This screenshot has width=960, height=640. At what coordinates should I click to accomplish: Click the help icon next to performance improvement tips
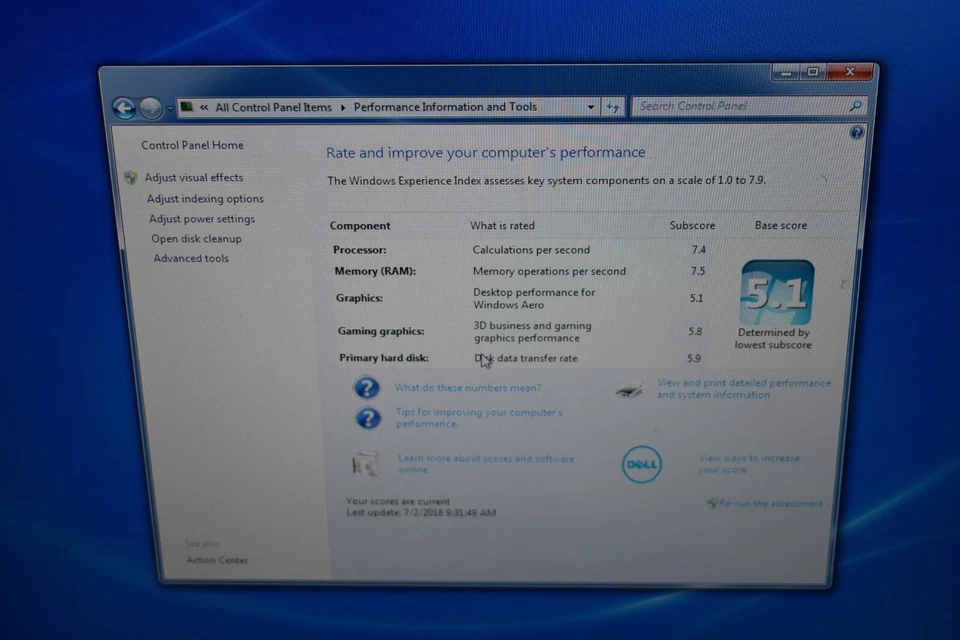click(367, 418)
